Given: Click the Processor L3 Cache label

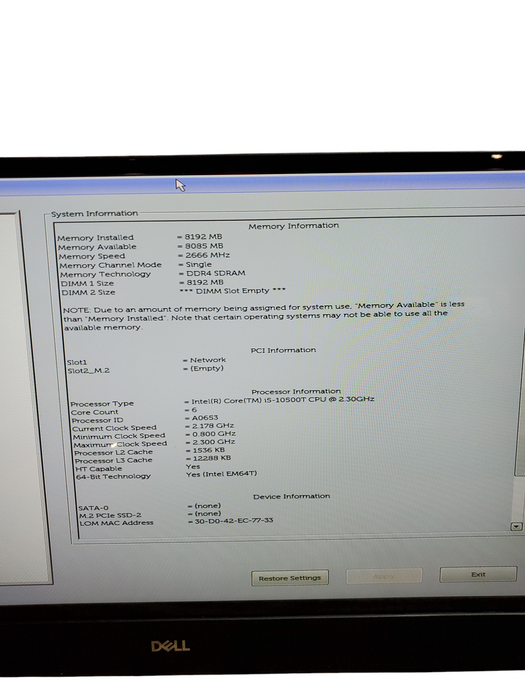Looking at the screenshot, I should (x=113, y=461).
